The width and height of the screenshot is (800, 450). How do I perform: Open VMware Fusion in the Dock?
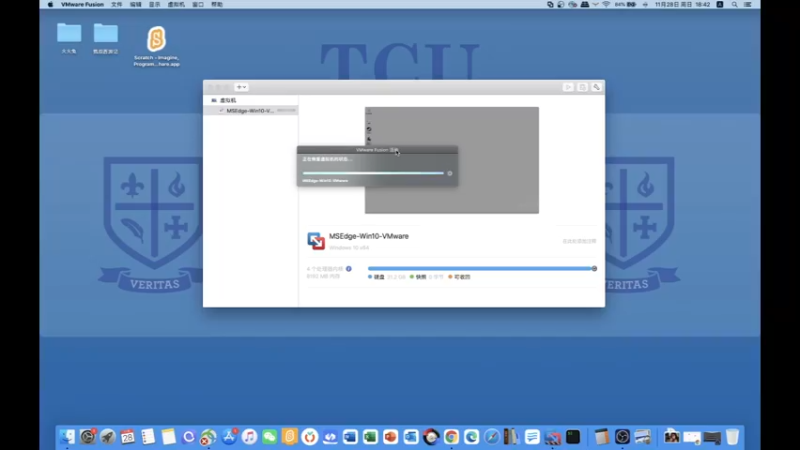[553, 437]
